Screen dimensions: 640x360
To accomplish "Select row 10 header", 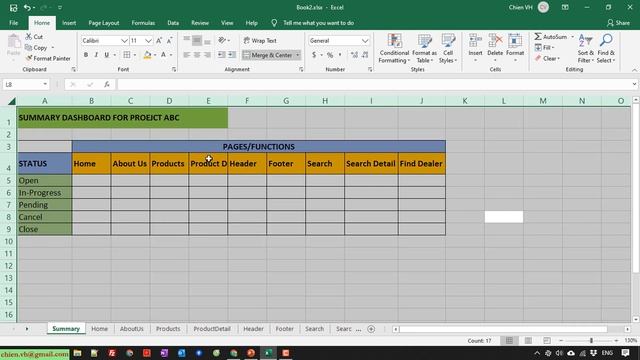I will tap(8, 241).
